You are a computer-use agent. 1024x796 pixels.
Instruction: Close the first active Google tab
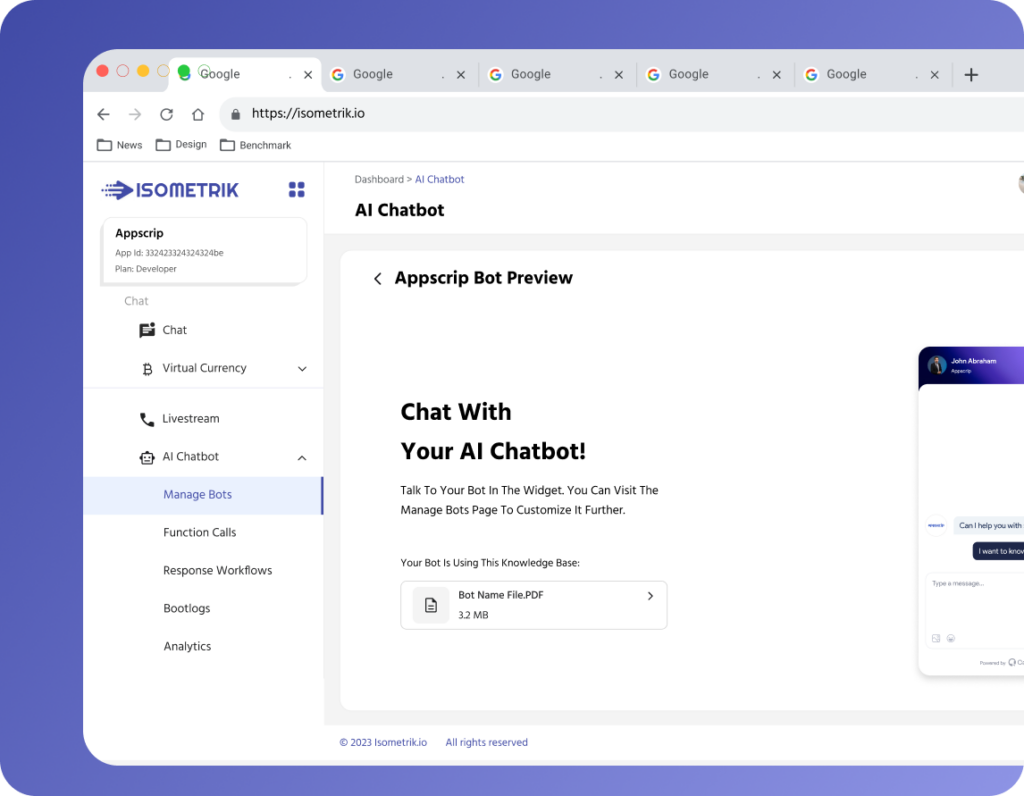coord(308,75)
